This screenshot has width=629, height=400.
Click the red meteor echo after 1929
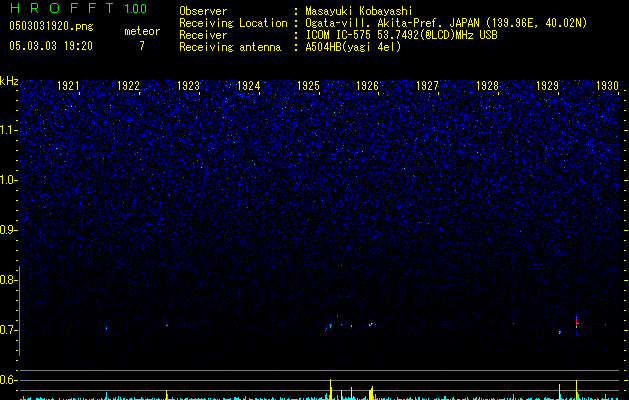click(576, 322)
